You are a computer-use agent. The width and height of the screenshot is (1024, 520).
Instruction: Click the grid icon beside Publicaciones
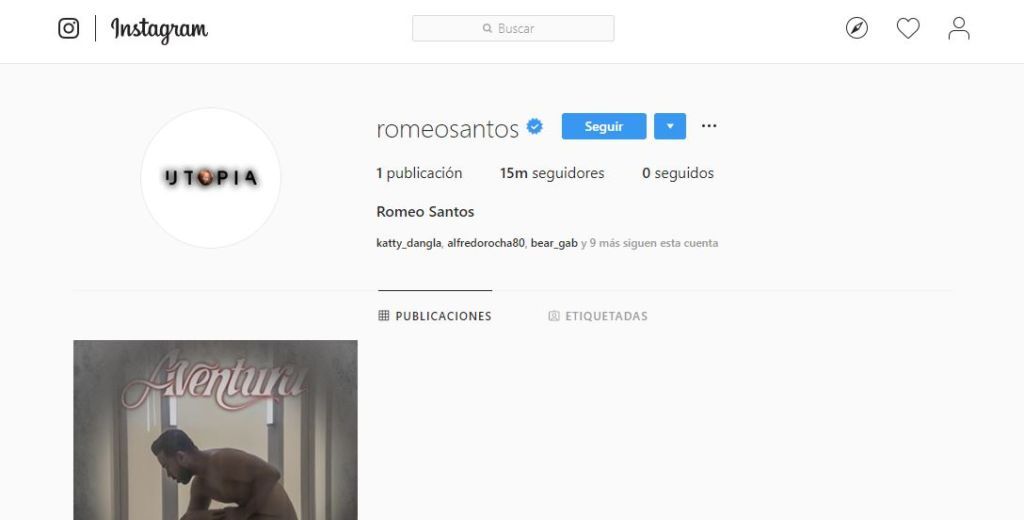(383, 316)
